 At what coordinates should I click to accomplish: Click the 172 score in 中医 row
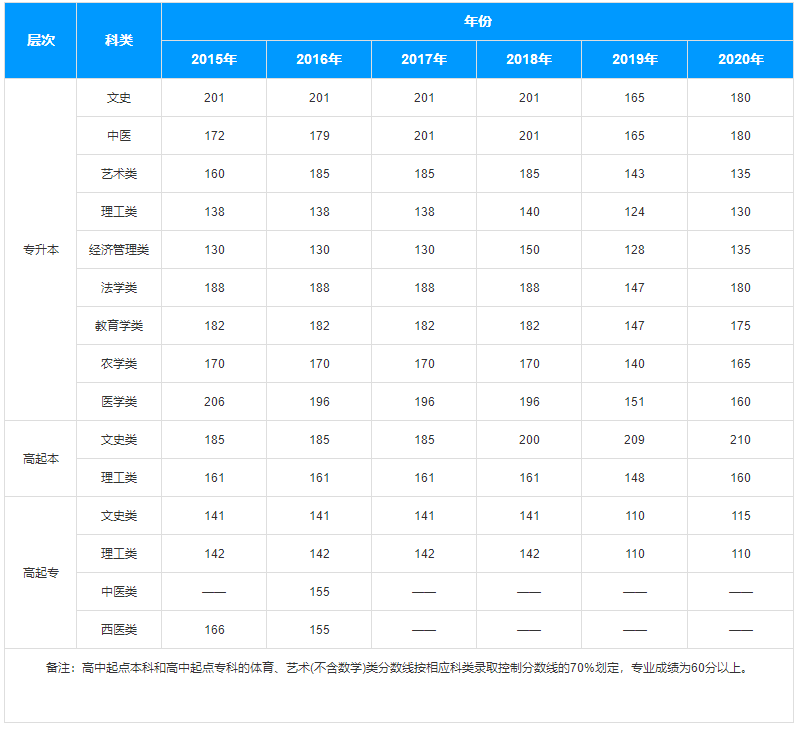pyautogui.click(x=214, y=136)
